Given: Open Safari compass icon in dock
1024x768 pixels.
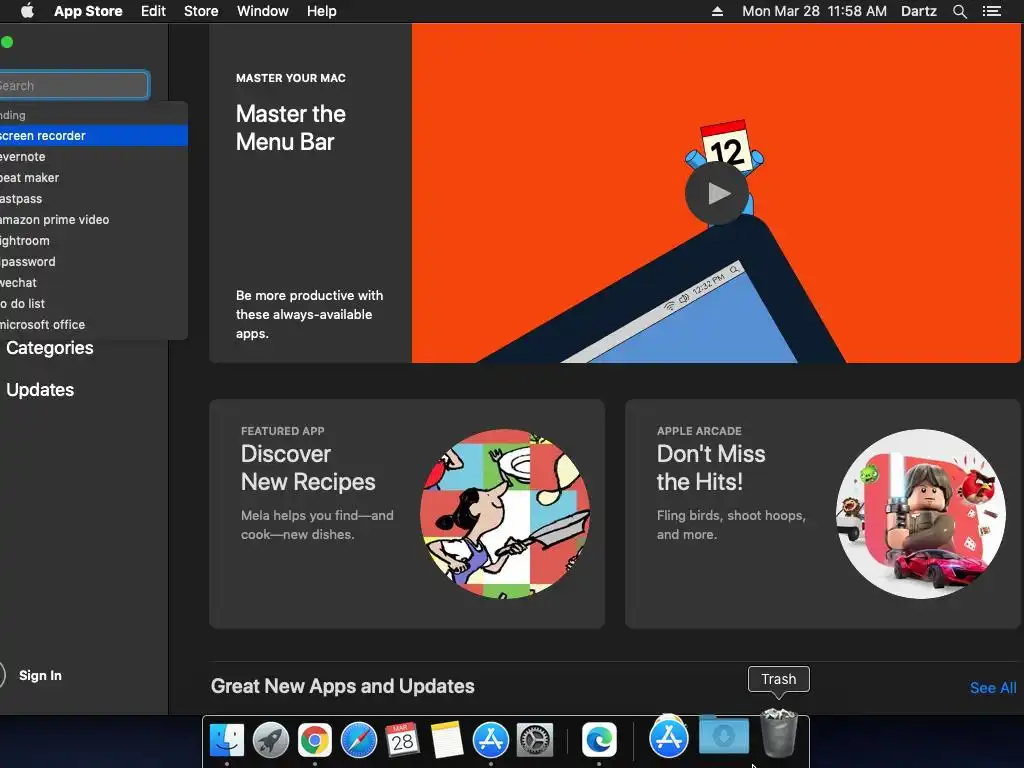Looking at the screenshot, I should [359, 740].
